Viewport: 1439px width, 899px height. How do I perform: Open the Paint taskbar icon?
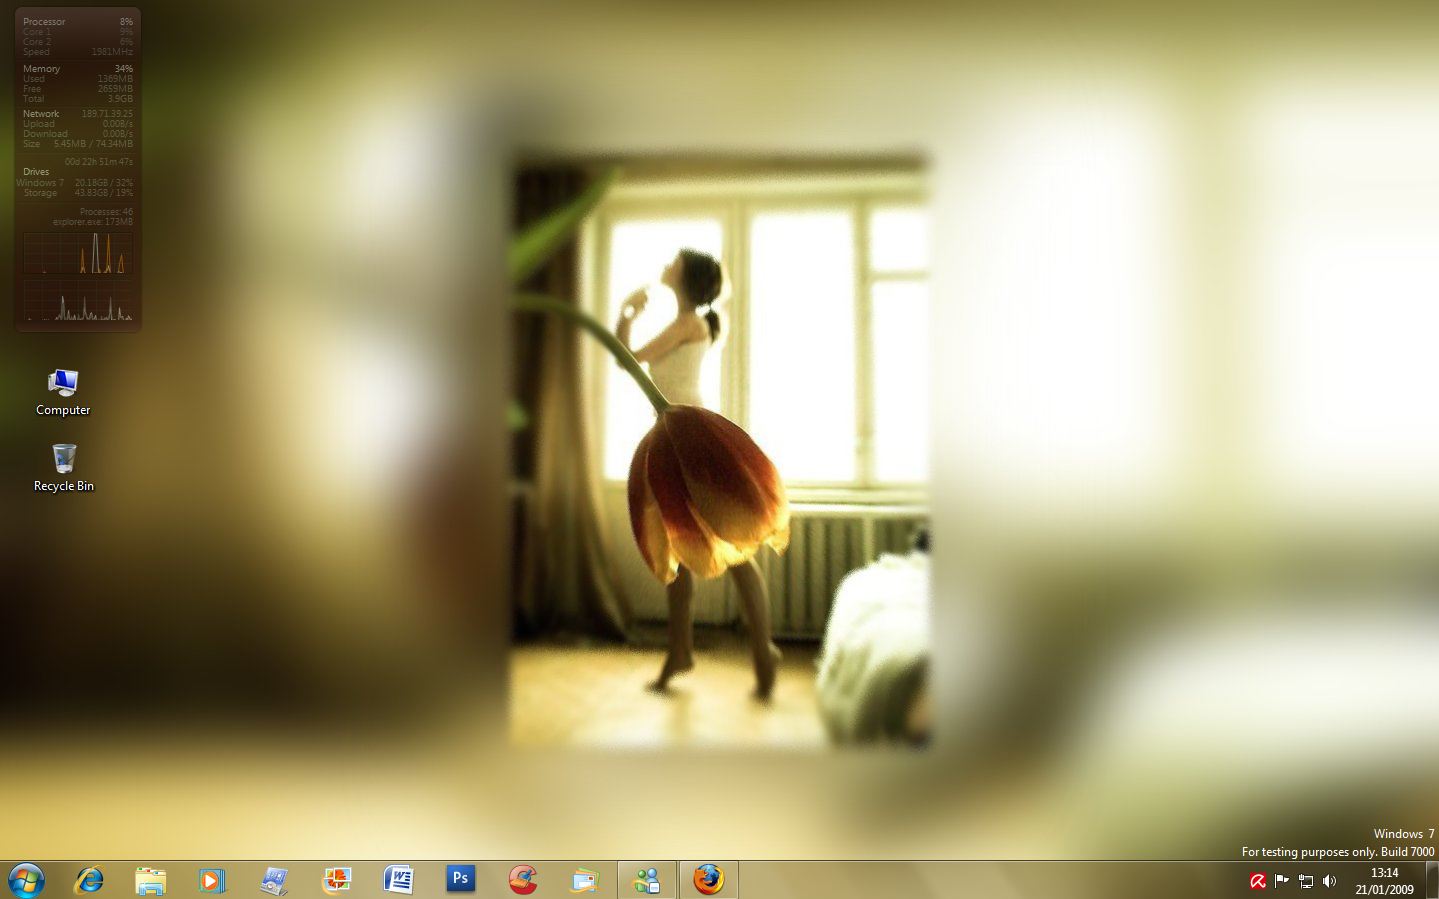pos(336,880)
